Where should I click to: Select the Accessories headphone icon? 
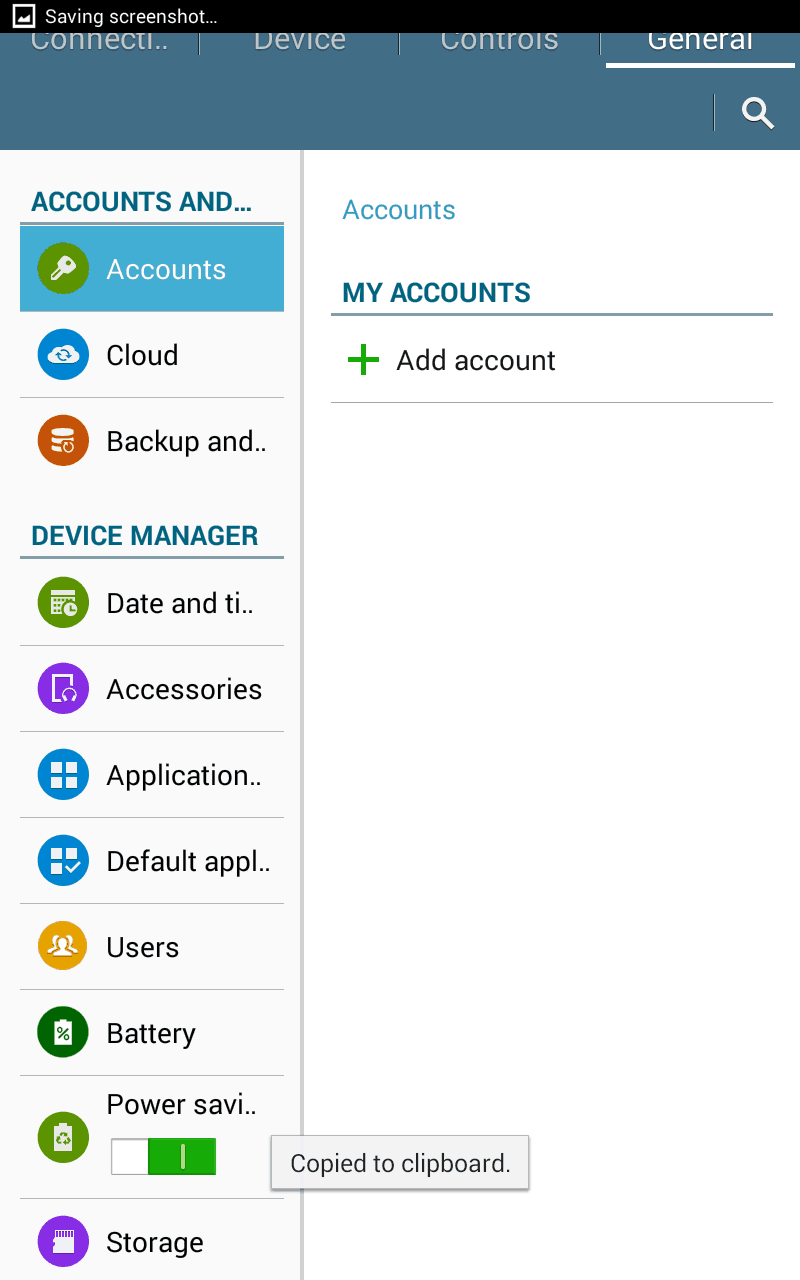(63, 689)
